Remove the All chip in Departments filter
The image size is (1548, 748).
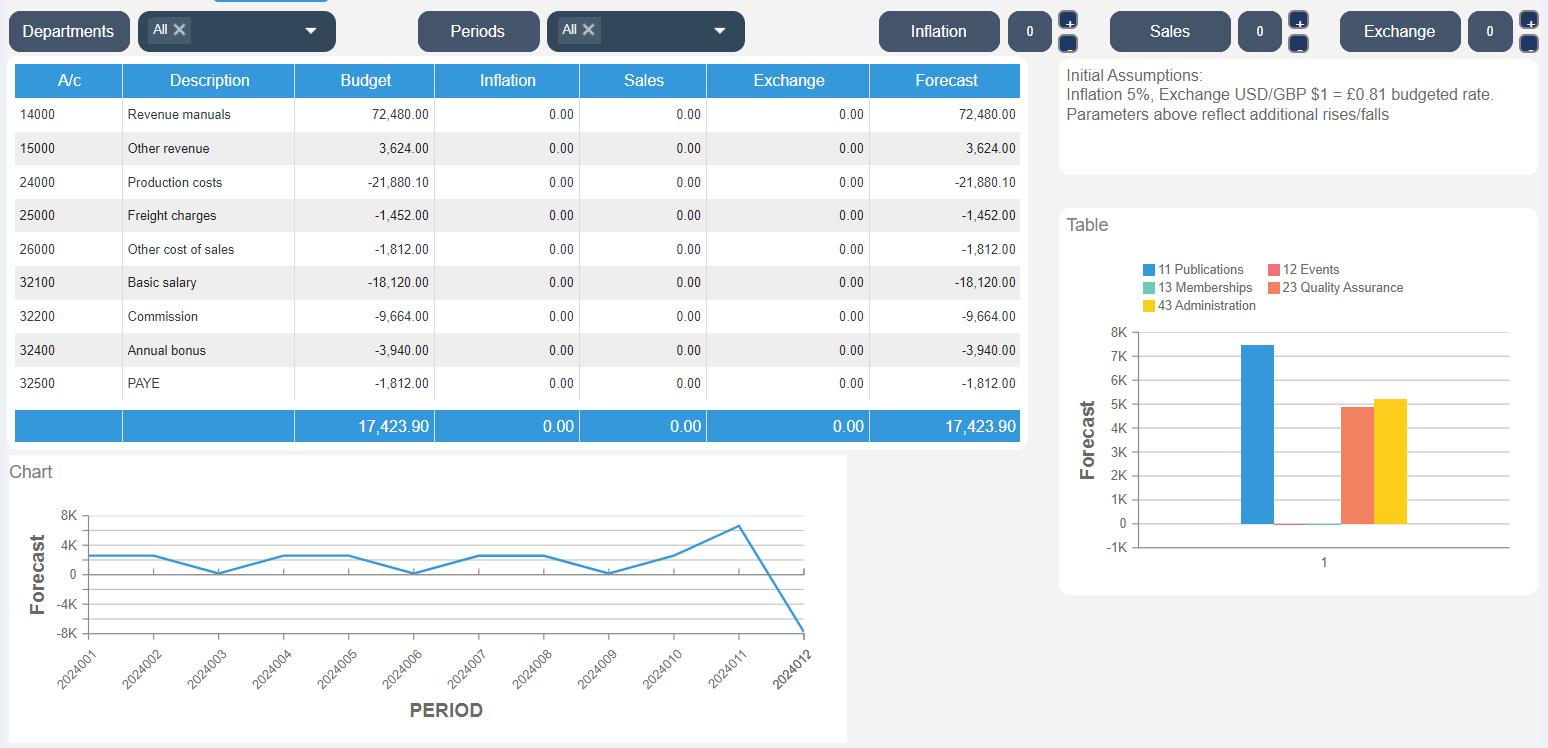point(180,29)
